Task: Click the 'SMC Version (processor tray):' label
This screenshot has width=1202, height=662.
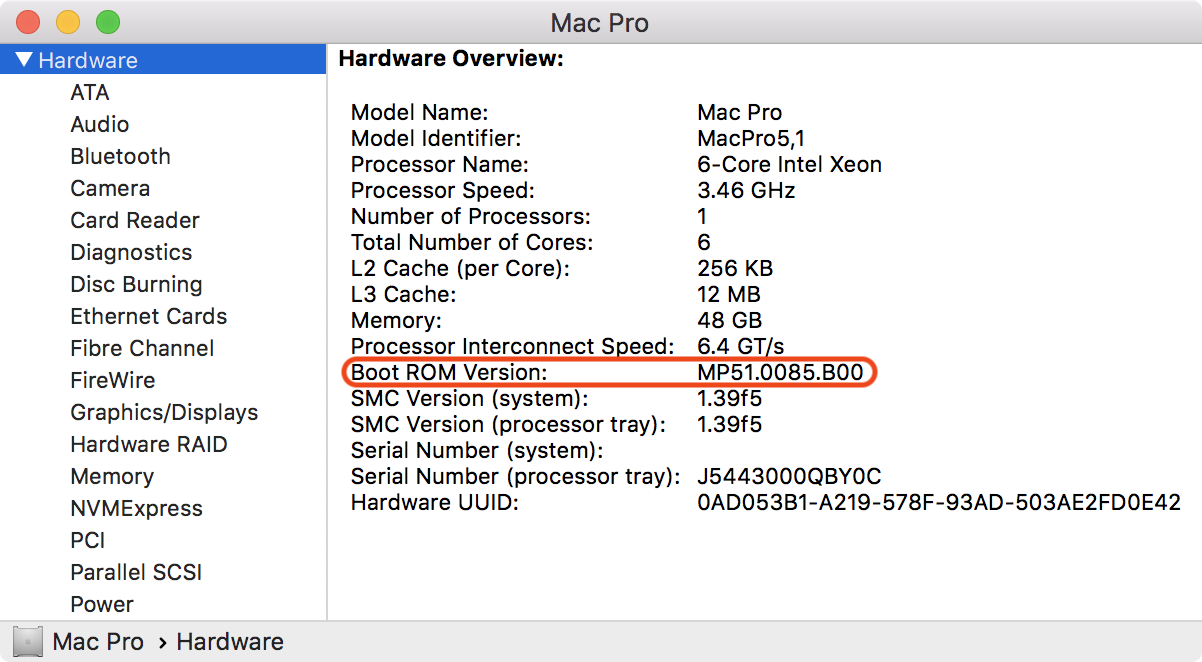Action: click(509, 424)
